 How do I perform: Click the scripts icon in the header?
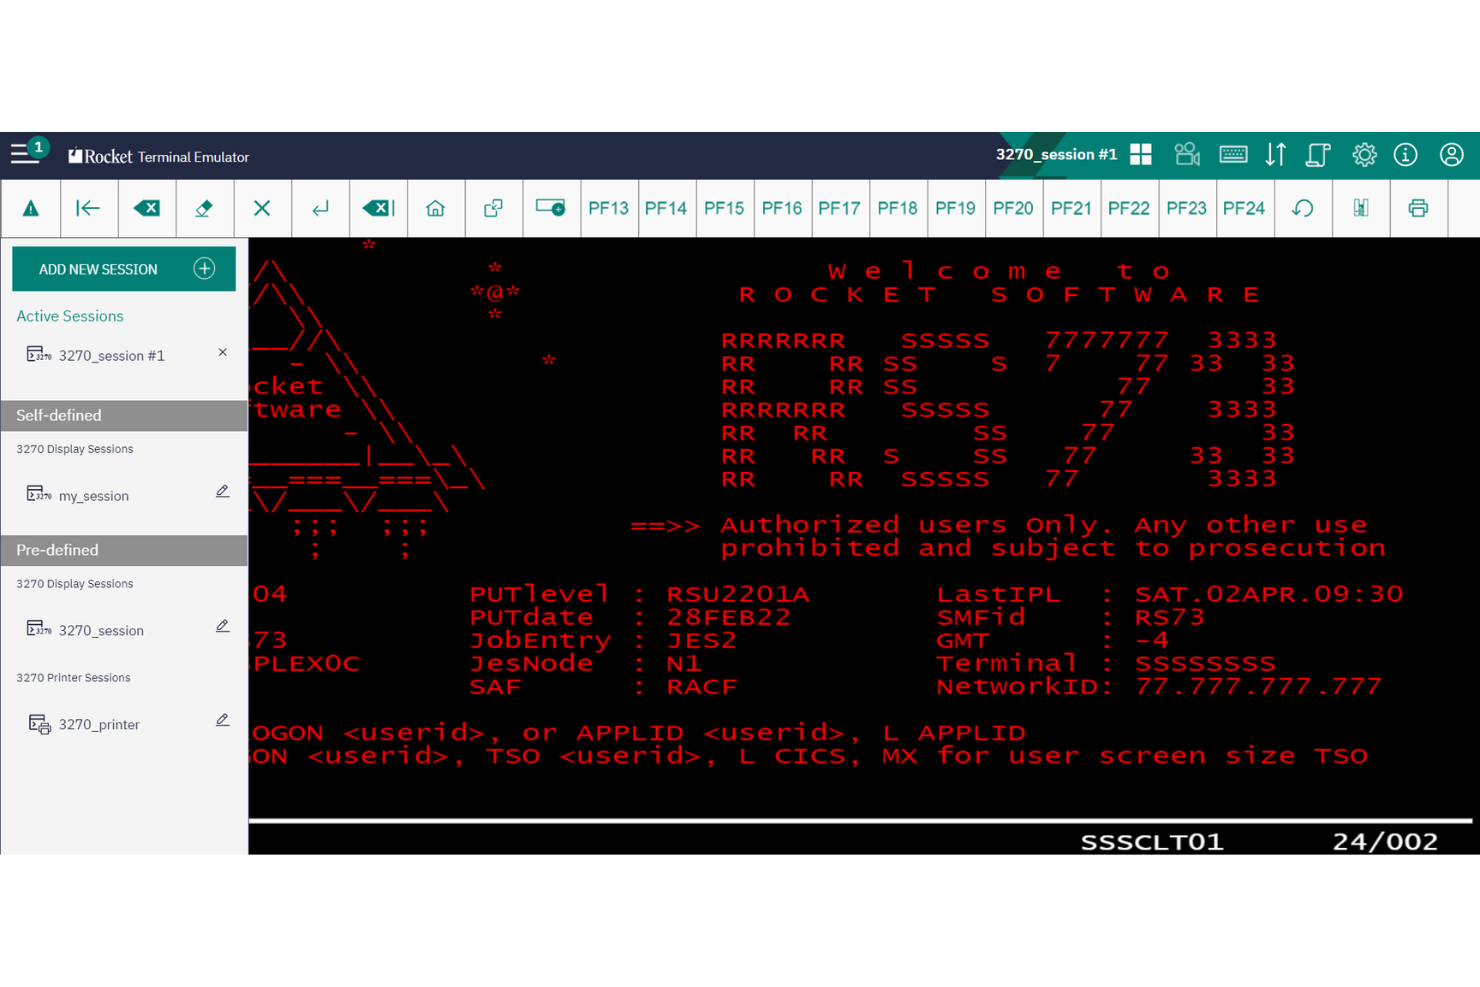pyautogui.click(x=1318, y=154)
